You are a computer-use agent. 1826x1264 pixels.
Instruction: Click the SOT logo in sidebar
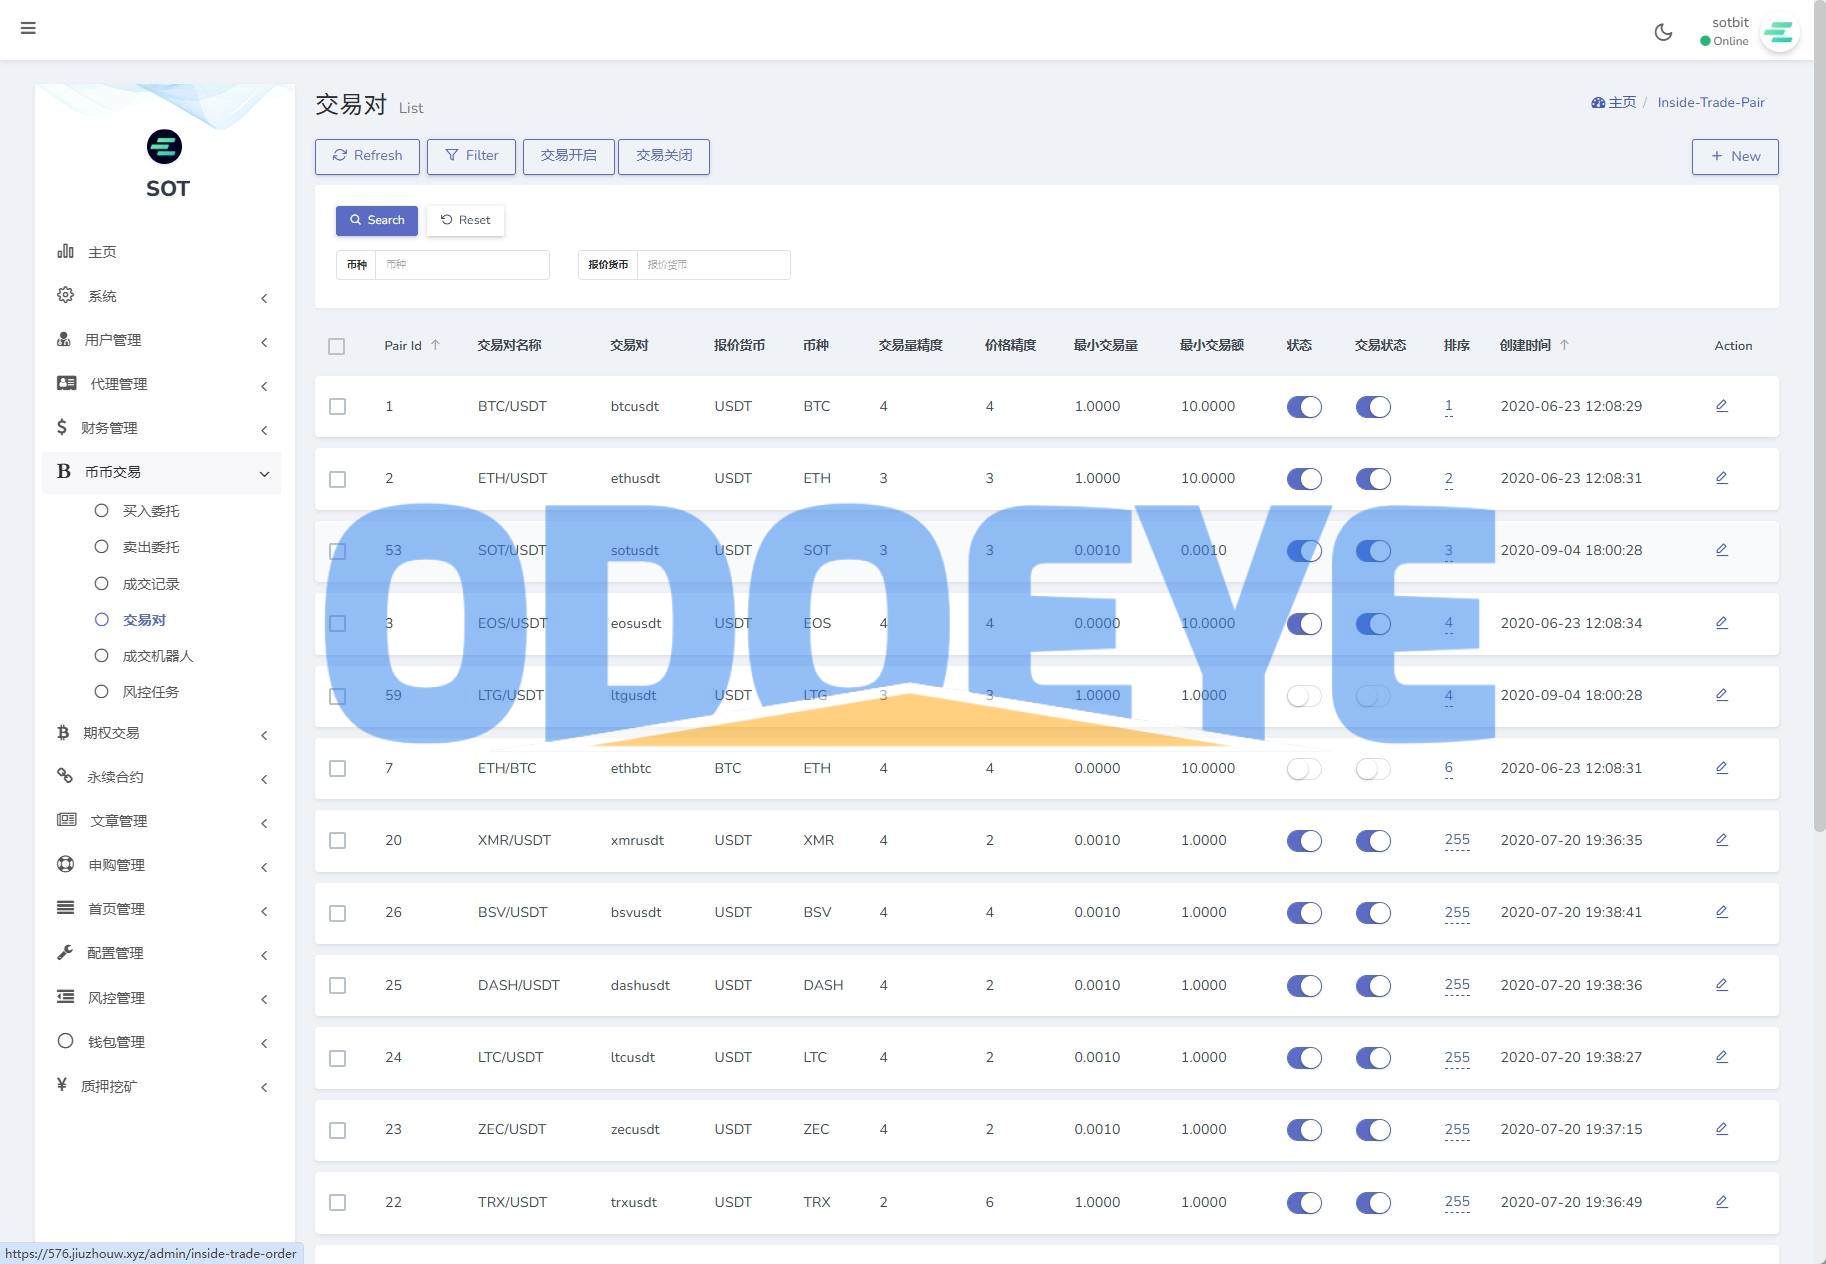pos(164,147)
